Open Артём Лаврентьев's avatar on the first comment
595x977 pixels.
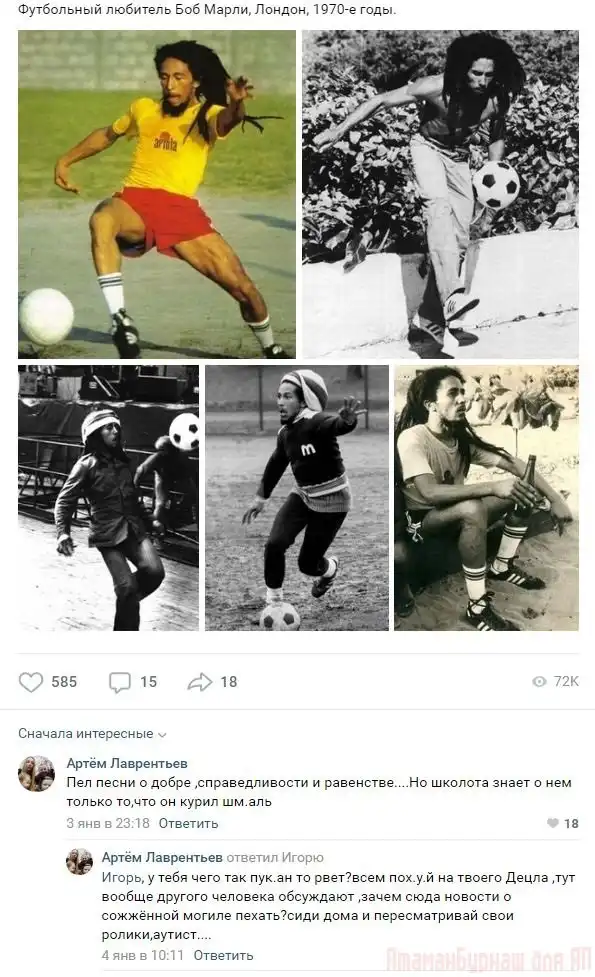[x=36, y=774]
